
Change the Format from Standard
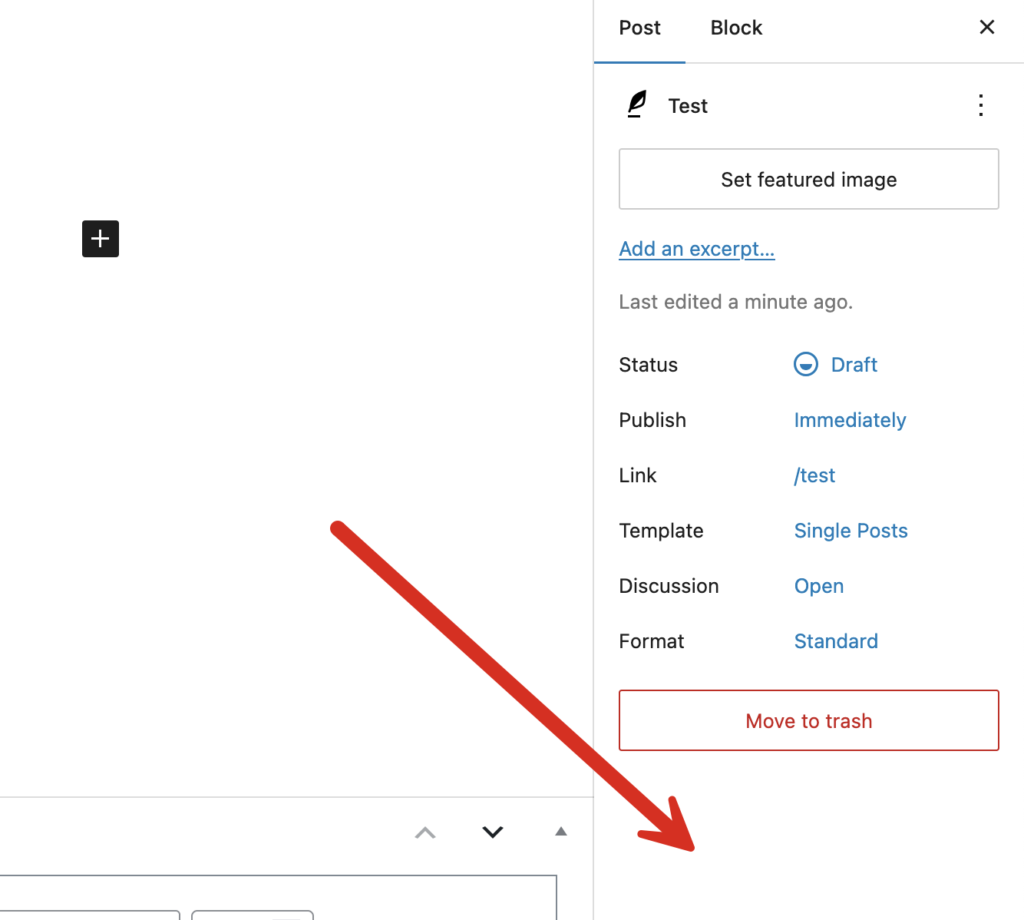[836, 641]
